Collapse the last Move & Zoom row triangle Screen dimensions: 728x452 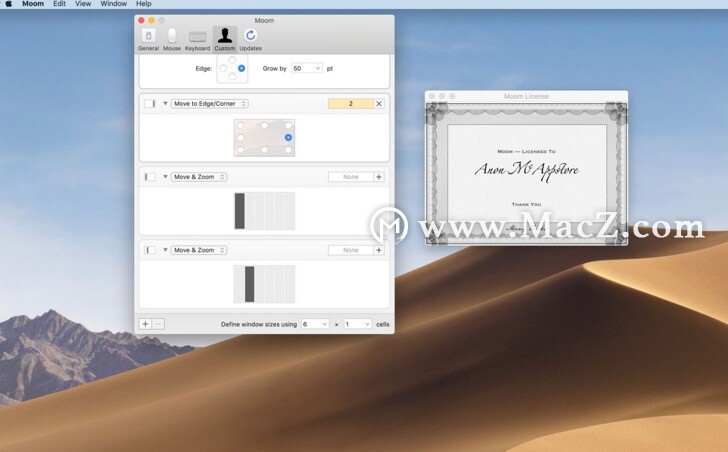coord(165,250)
